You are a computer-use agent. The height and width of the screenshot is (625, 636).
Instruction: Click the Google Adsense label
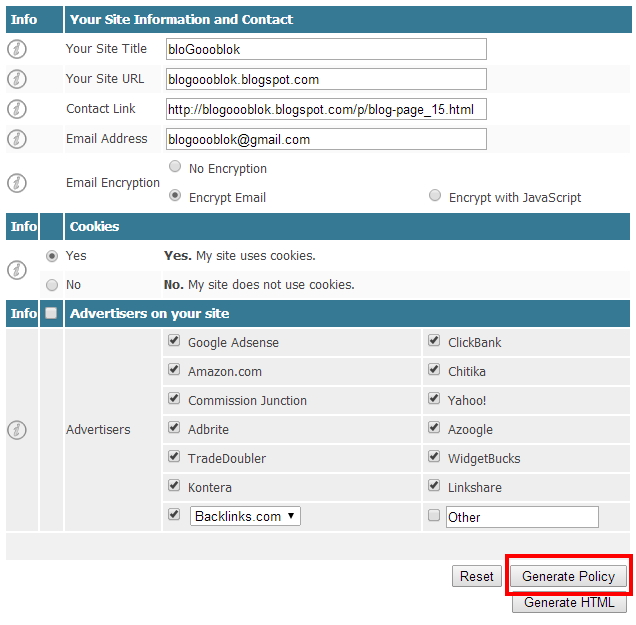[x=233, y=343]
